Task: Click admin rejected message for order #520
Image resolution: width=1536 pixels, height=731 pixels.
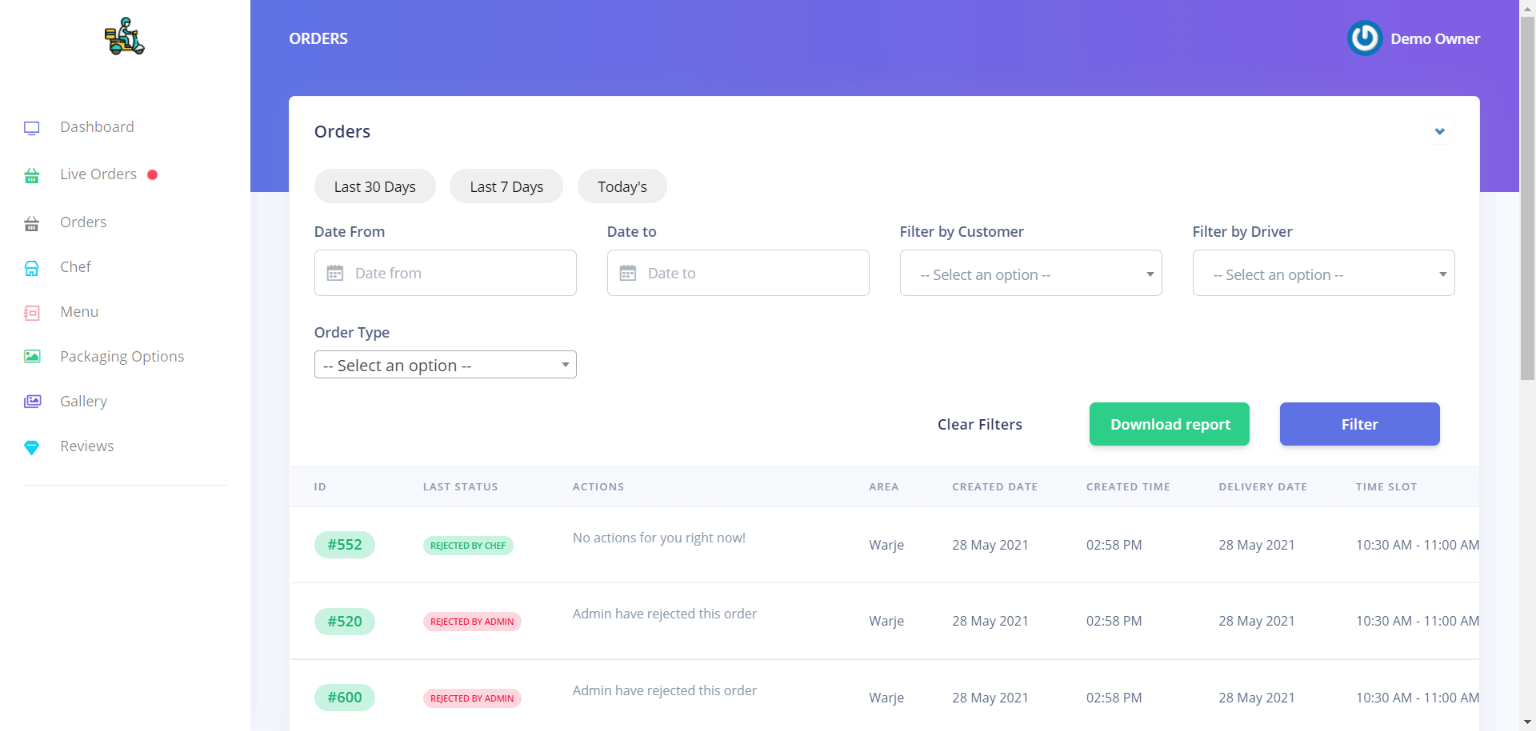Action: [x=665, y=614]
